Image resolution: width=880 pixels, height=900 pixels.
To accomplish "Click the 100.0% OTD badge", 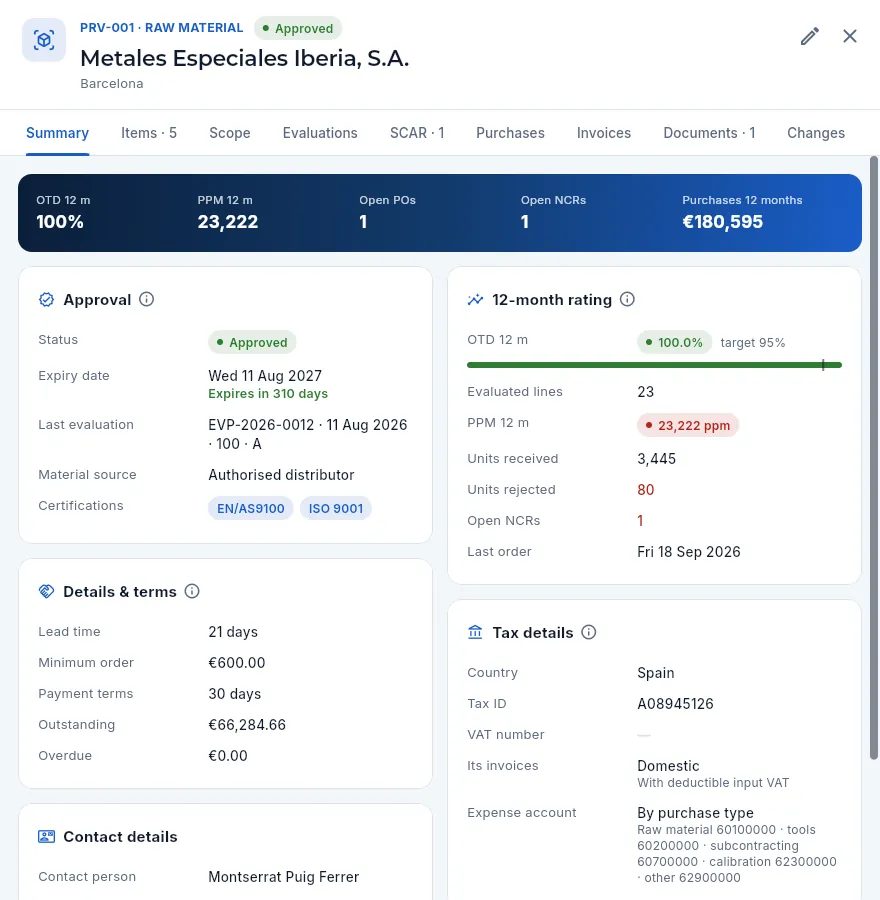I will [x=674, y=343].
